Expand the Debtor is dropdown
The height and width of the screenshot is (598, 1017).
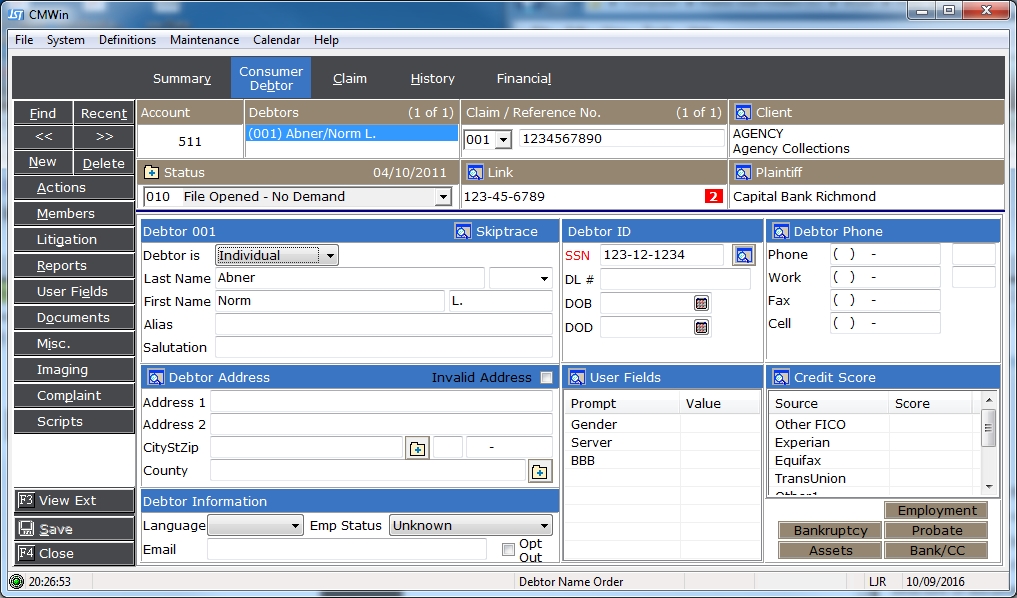tap(330, 255)
